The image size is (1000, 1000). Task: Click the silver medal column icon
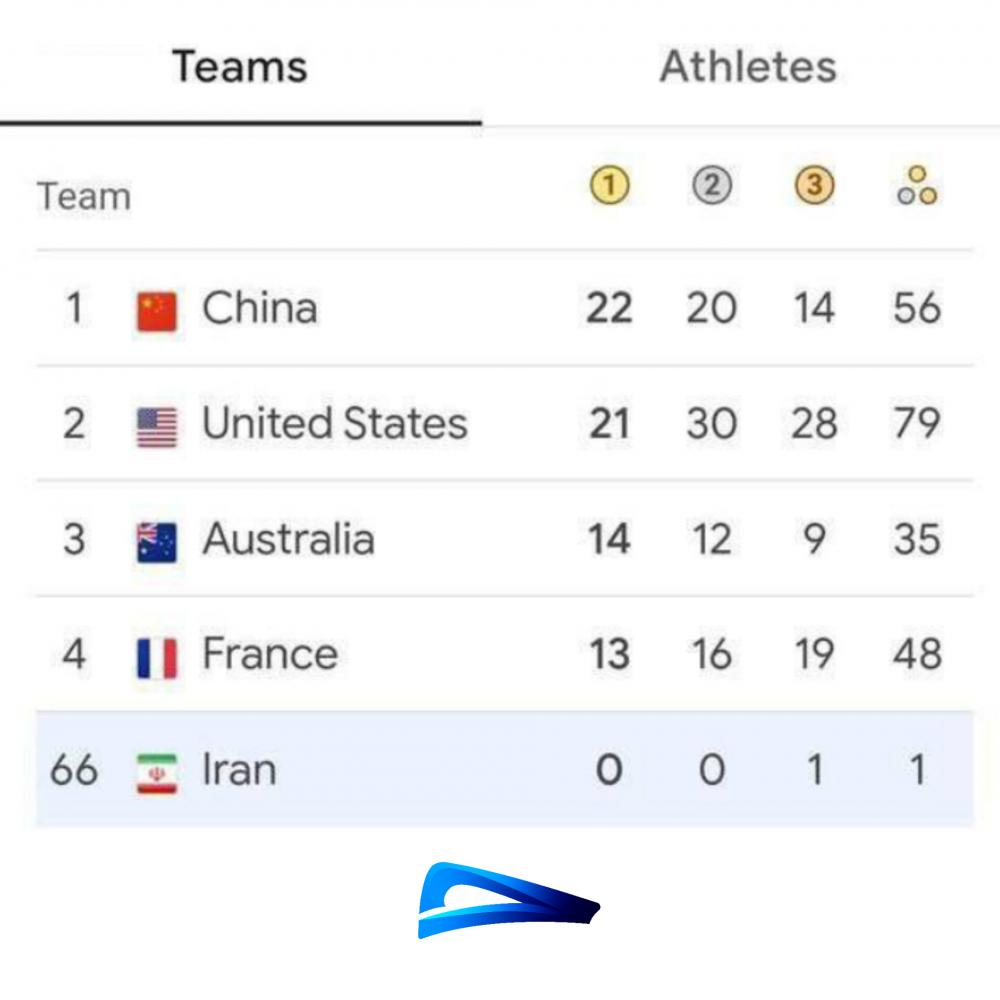click(x=712, y=186)
